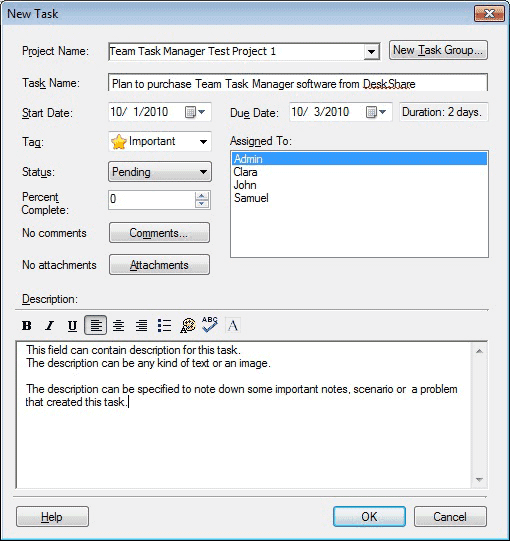Toggle Underline formatting button
Image resolution: width=510 pixels, height=541 pixels.
pos(72,325)
